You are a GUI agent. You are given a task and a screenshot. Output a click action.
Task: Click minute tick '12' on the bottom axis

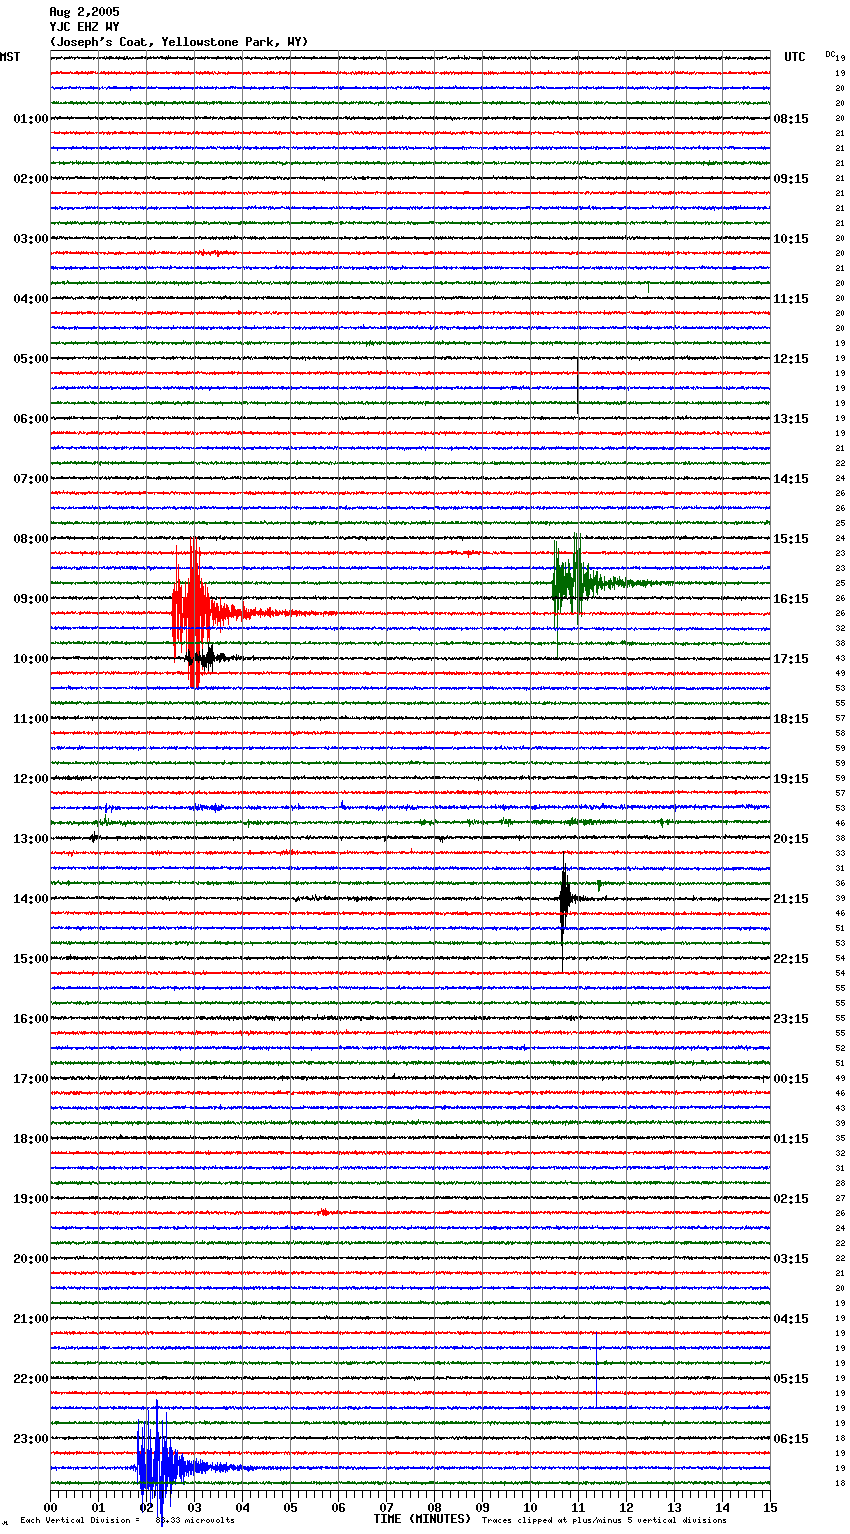626,1507
